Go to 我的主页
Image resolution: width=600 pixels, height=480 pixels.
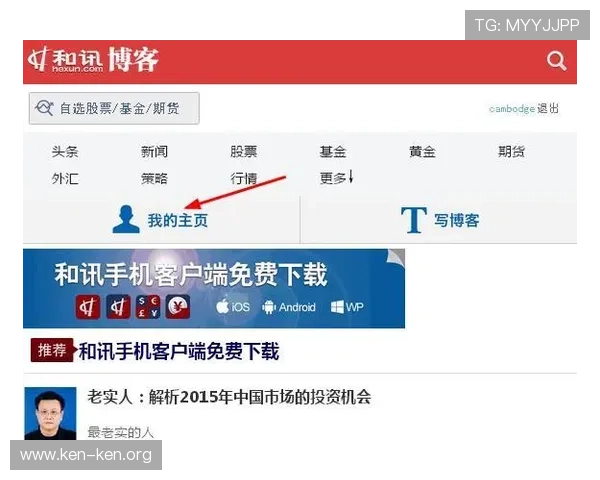(178, 220)
